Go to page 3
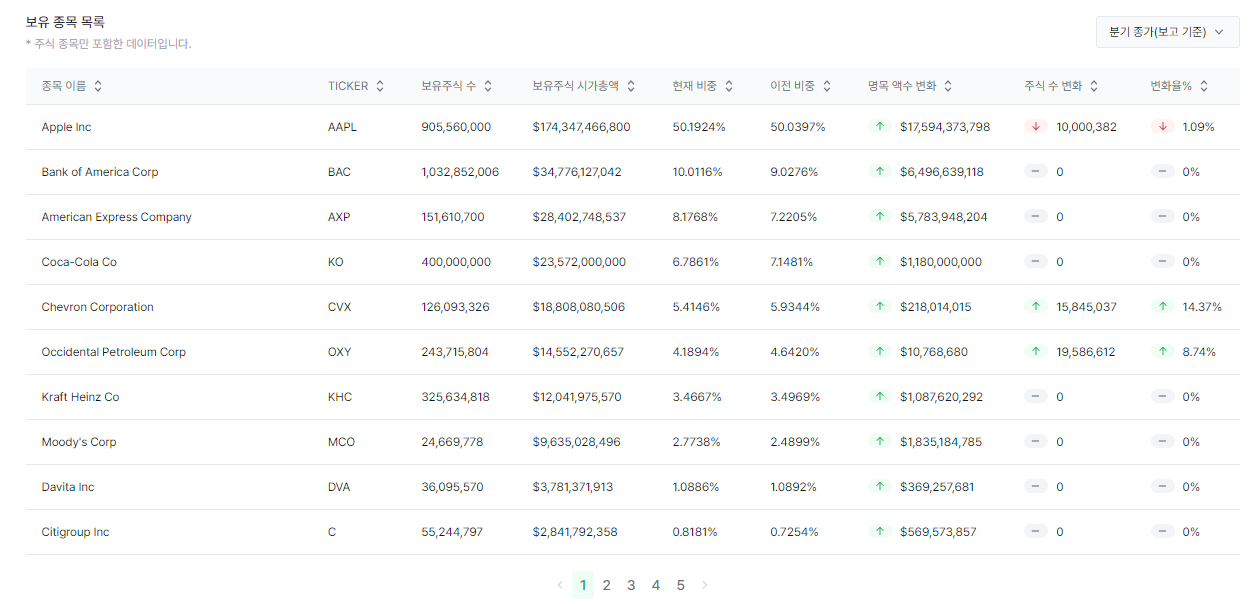The width and height of the screenshot is (1253, 604). (631, 585)
